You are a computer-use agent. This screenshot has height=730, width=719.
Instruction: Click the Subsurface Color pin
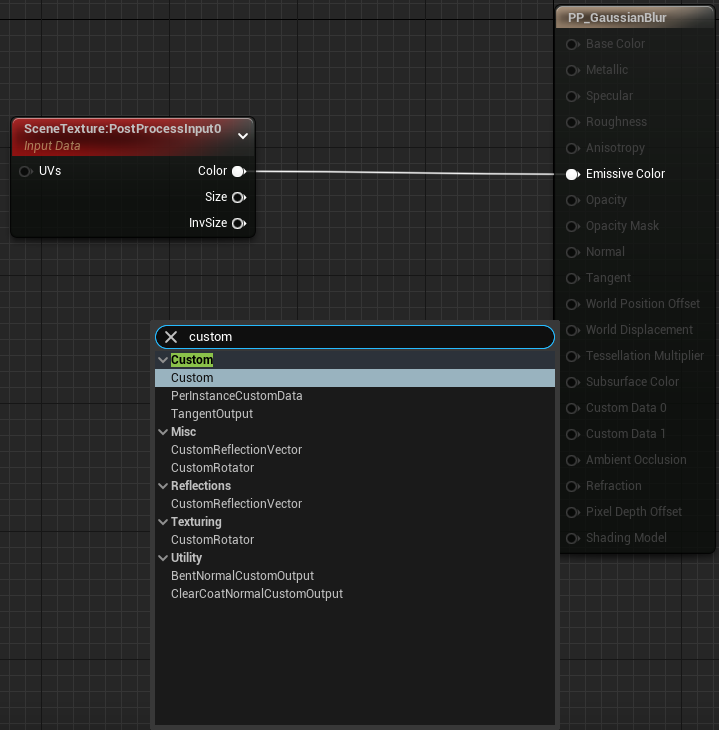[x=572, y=382]
